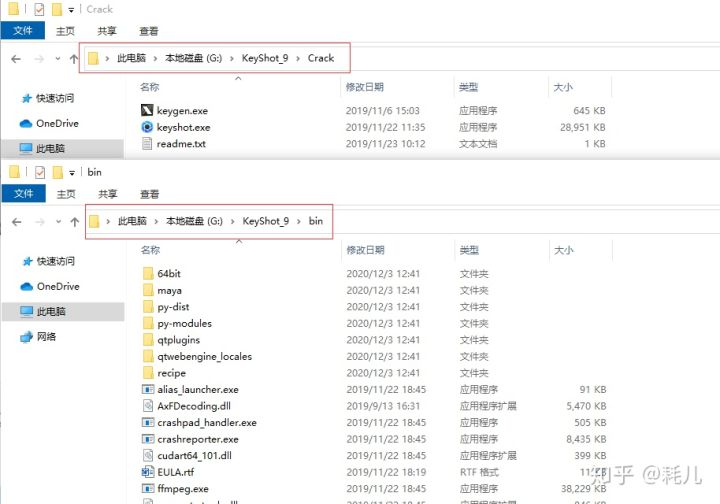This screenshot has height=504, width=720.
Task: Expand chevron after 本地磁盘 (G:) in bin address bar
Action: (x=232, y=221)
